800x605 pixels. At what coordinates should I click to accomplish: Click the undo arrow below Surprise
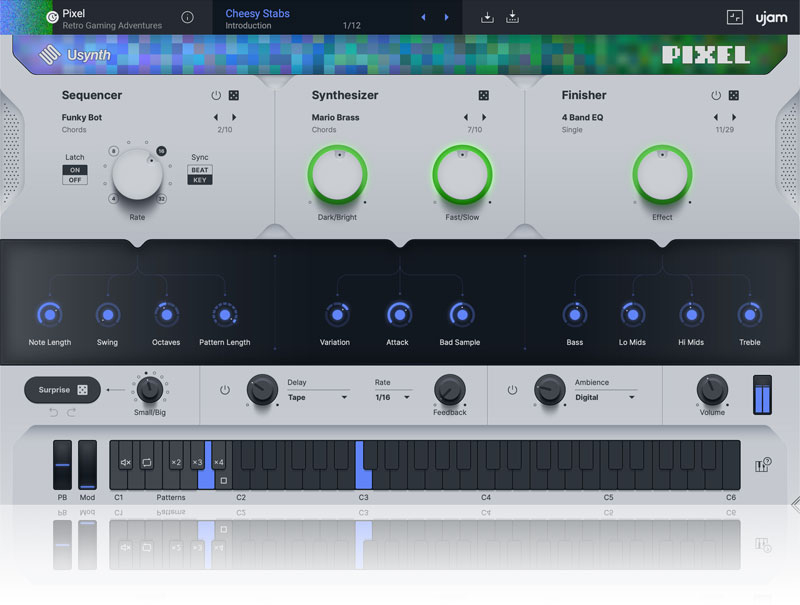pos(53,412)
